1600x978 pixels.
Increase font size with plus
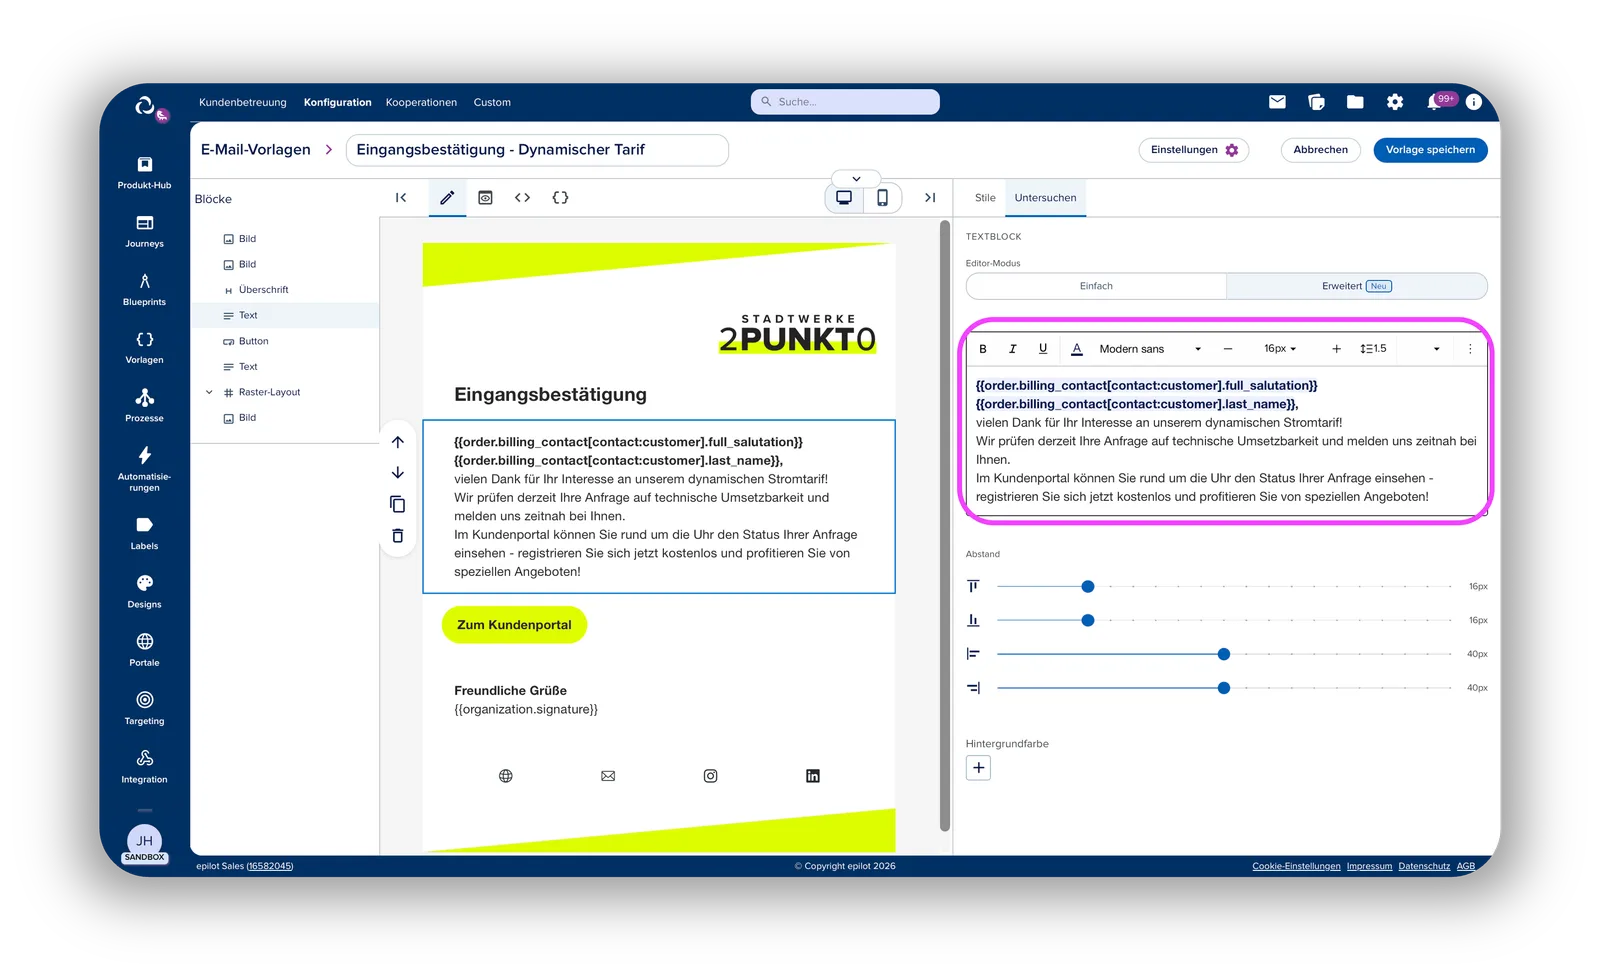[x=1336, y=349]
